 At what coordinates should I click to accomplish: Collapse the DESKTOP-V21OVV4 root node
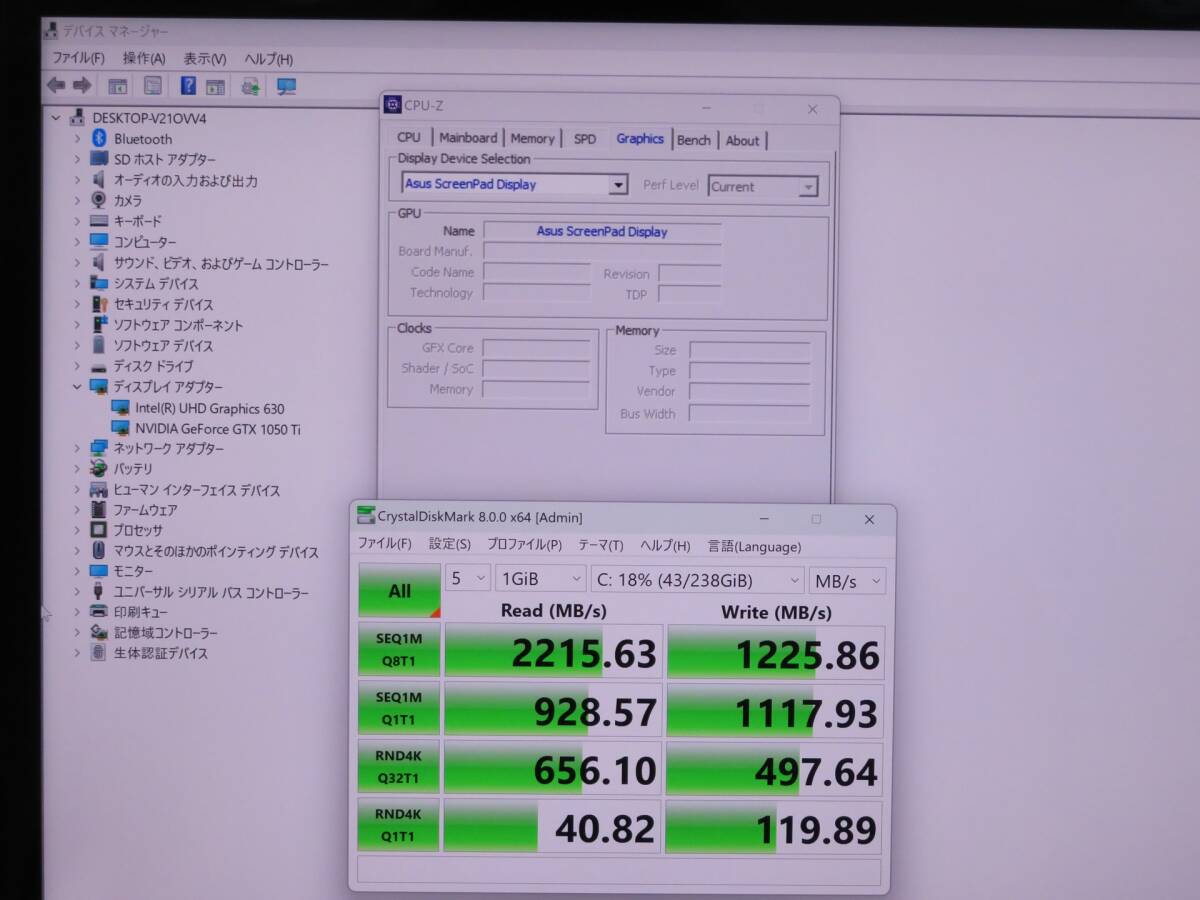point(57,117)
